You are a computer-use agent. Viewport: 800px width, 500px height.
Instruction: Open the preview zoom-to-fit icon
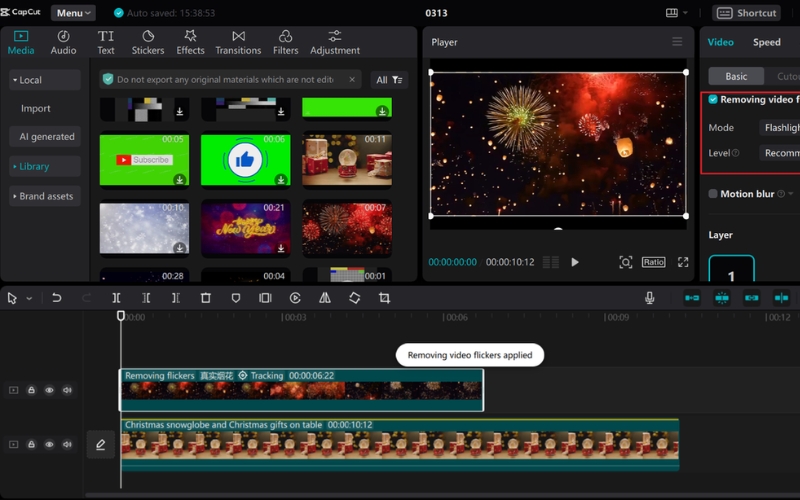tap(626, 262)
